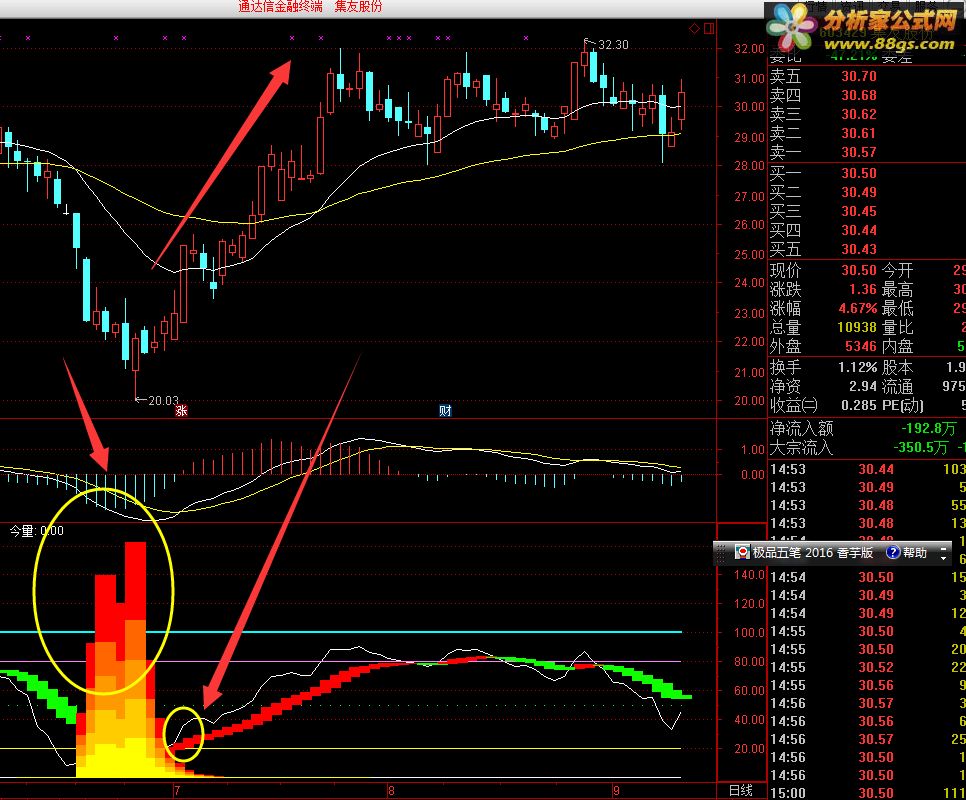
Task: Select the 买五 30.43 bid row
Action: point(867,249)
